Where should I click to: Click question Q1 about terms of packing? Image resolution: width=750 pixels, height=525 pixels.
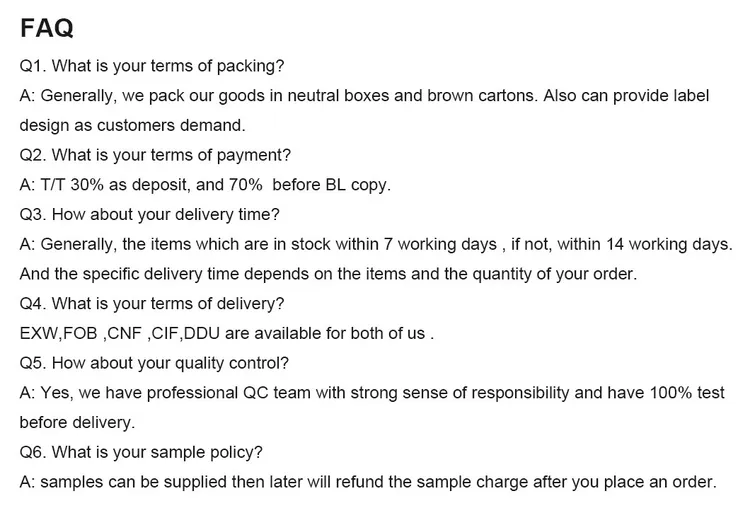[x=152, y=66]
